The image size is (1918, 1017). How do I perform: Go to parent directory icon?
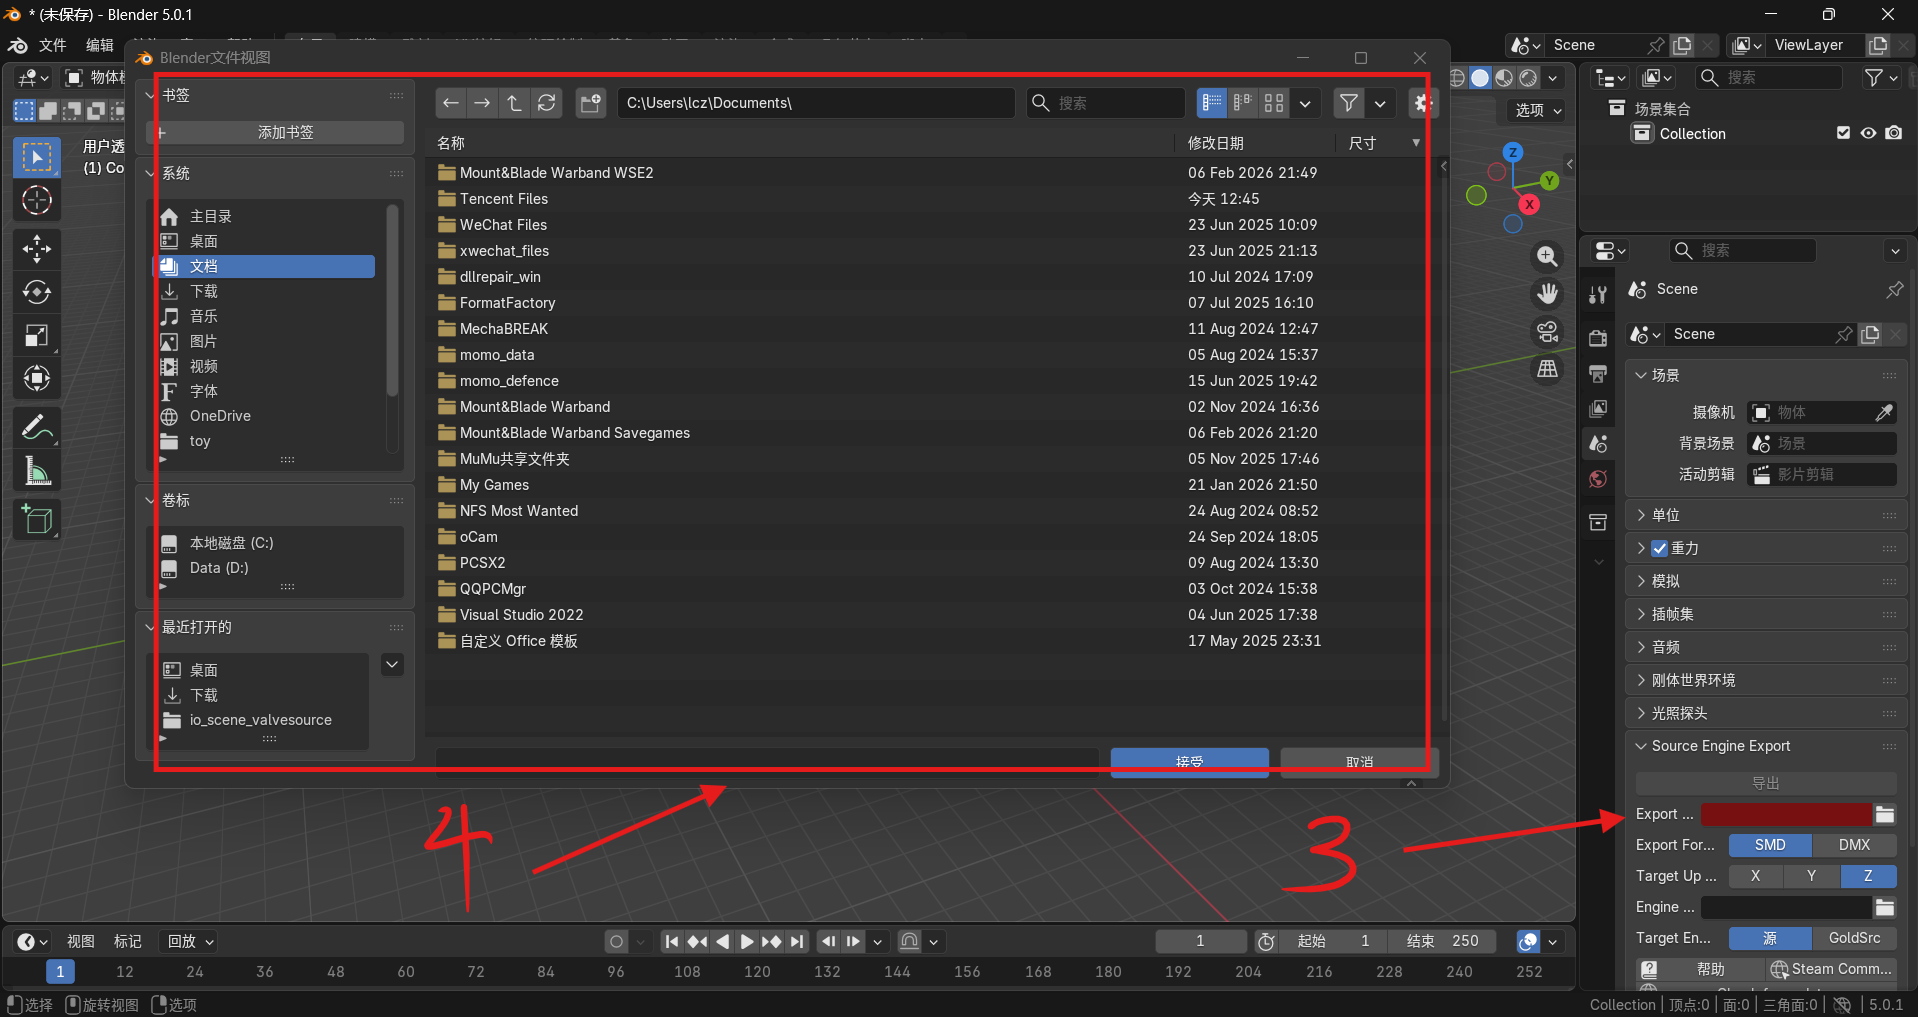[x=514, y=103]
